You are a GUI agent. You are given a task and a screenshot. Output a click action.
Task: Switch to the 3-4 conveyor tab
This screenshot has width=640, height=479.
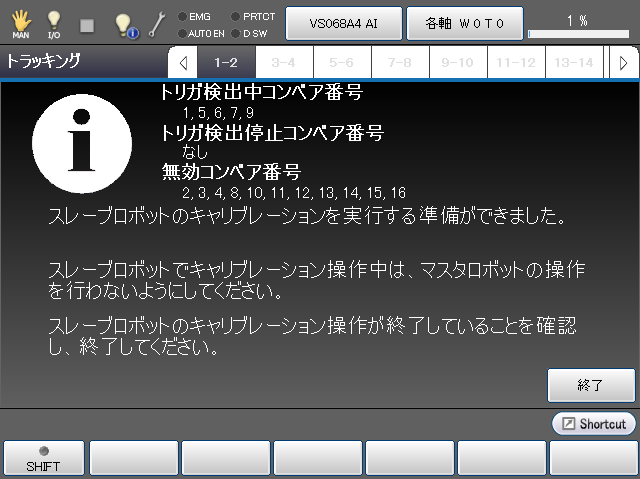point(283,62)
